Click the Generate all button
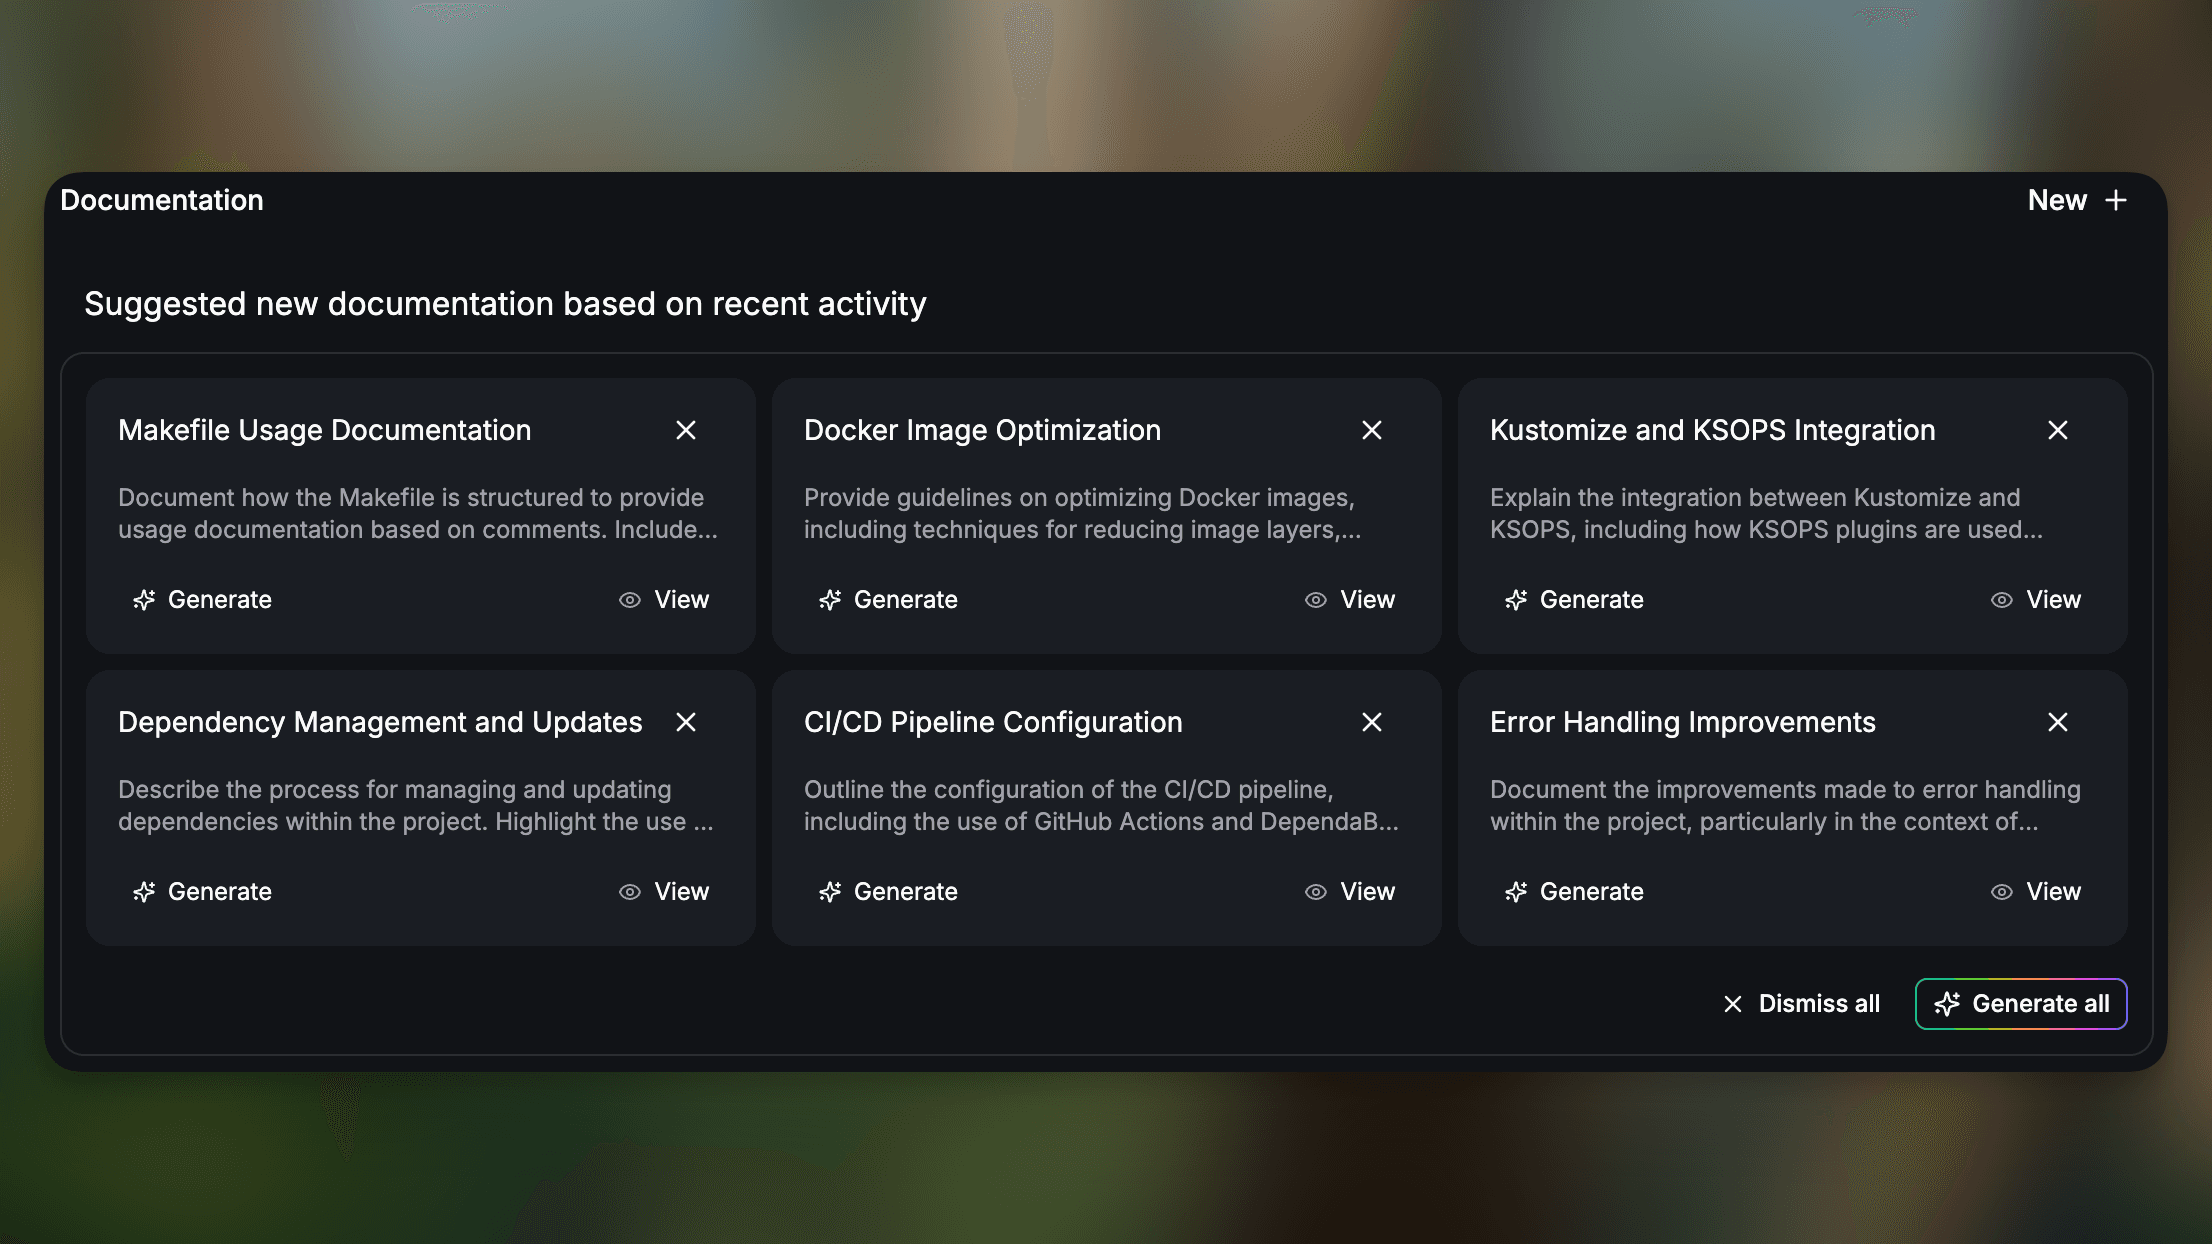The width and height of the screenshot is (2212, 1244). click(2020, 1004)
